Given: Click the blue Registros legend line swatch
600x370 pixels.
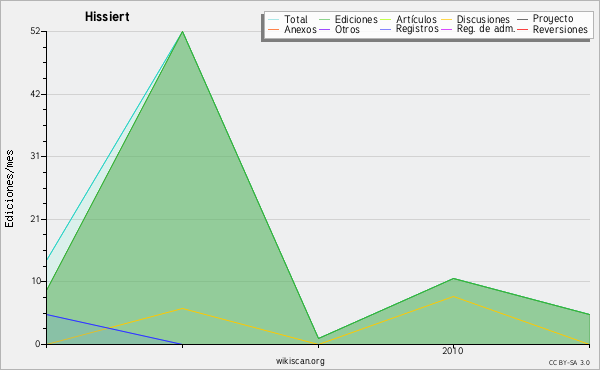Looking at the screenshot, I should pos(385,29).
